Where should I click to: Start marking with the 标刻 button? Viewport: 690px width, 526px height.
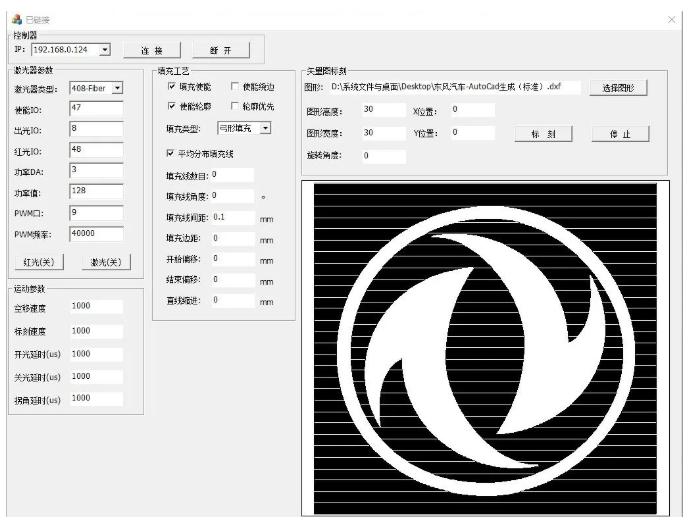(x=543, y=134)
